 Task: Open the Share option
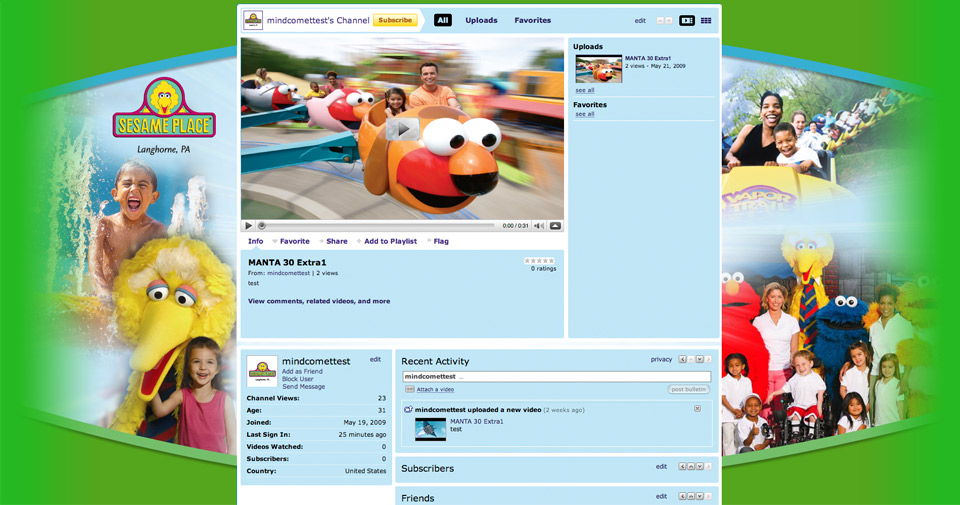click(x=337, y=241)
